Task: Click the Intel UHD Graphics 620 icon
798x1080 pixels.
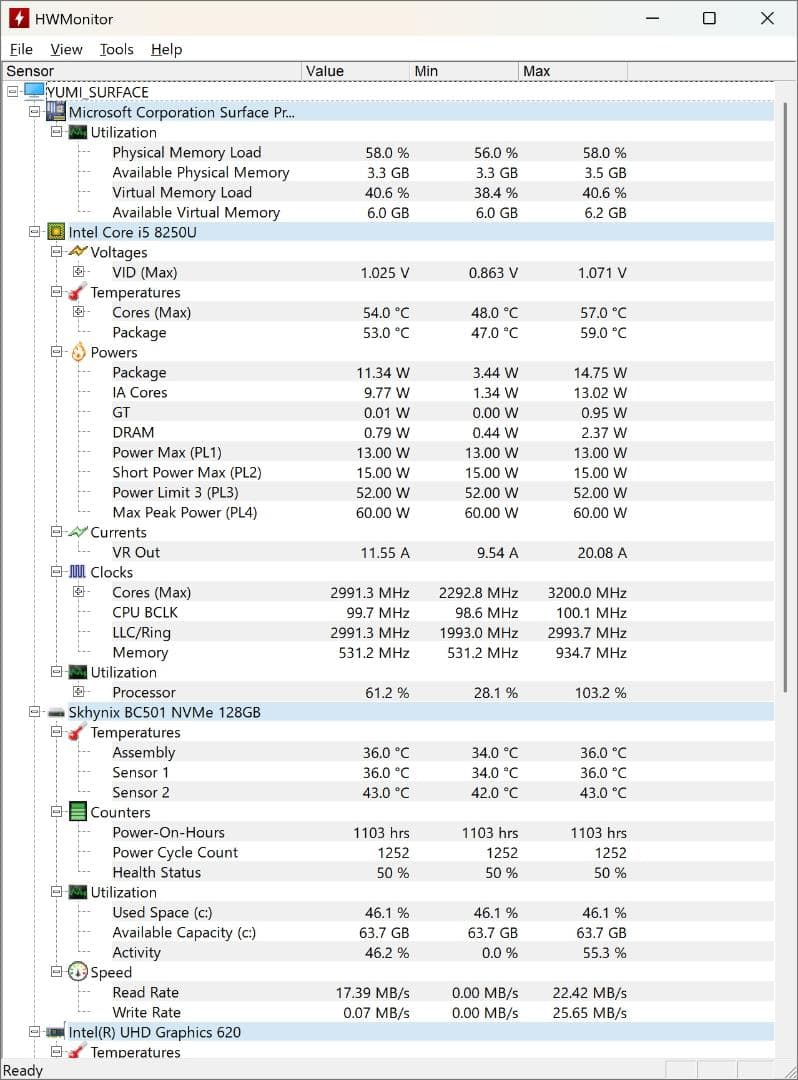Action: click(x=56, y=1032)
